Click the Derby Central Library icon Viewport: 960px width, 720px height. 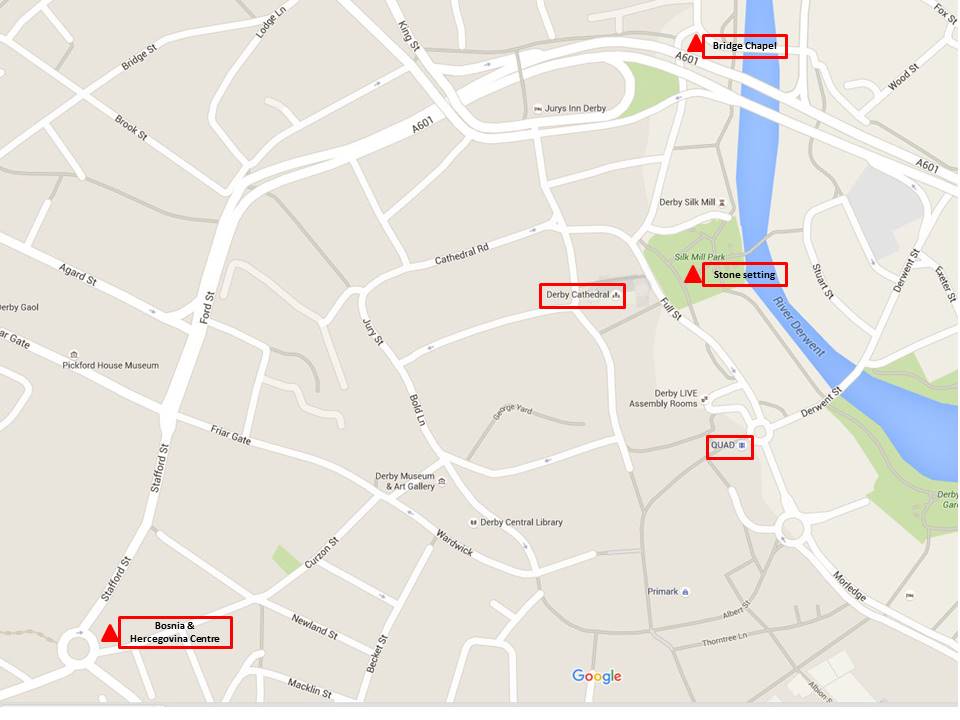point(473,522)
